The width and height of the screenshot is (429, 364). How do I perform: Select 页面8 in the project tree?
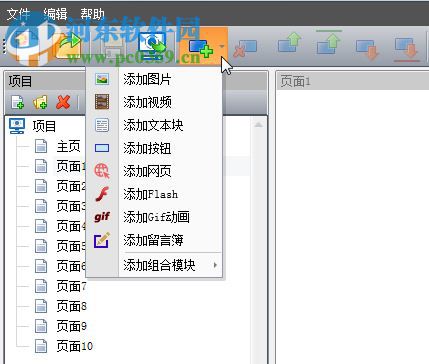pyautogui.click(x=71, y=306)
